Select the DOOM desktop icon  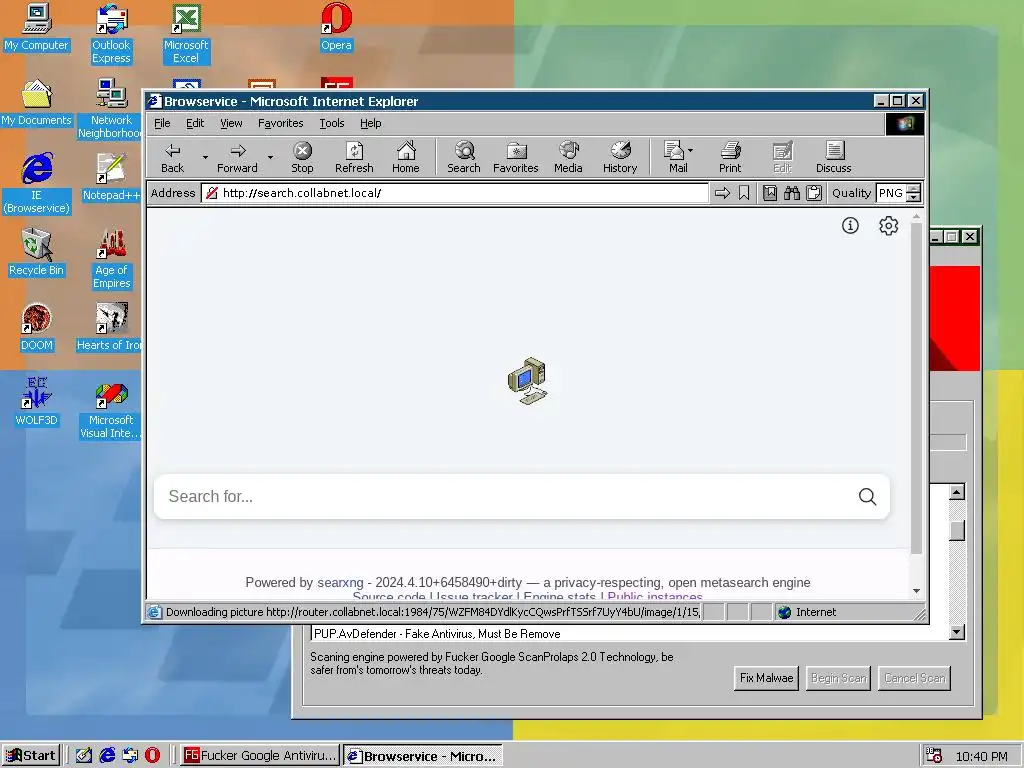[37, 328]
